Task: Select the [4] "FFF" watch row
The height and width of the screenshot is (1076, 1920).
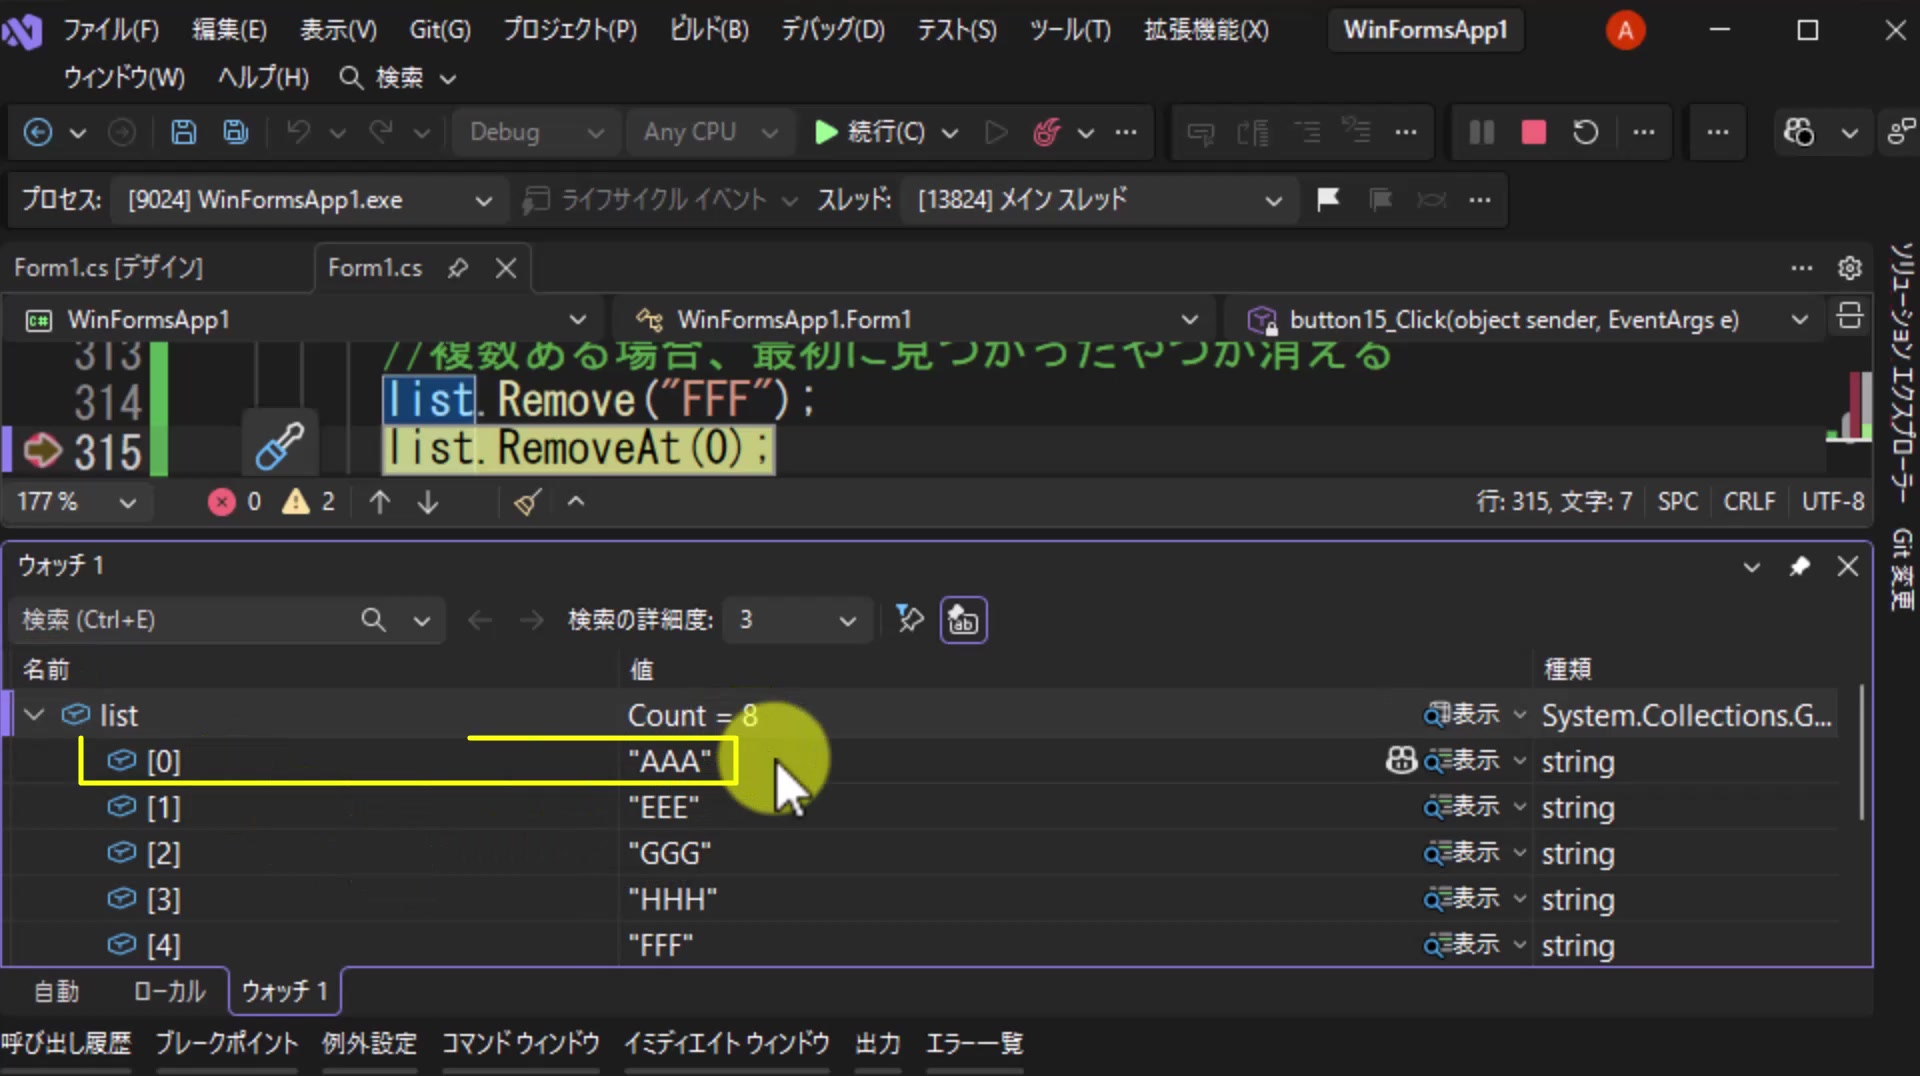Action: (x=920, y=945)
